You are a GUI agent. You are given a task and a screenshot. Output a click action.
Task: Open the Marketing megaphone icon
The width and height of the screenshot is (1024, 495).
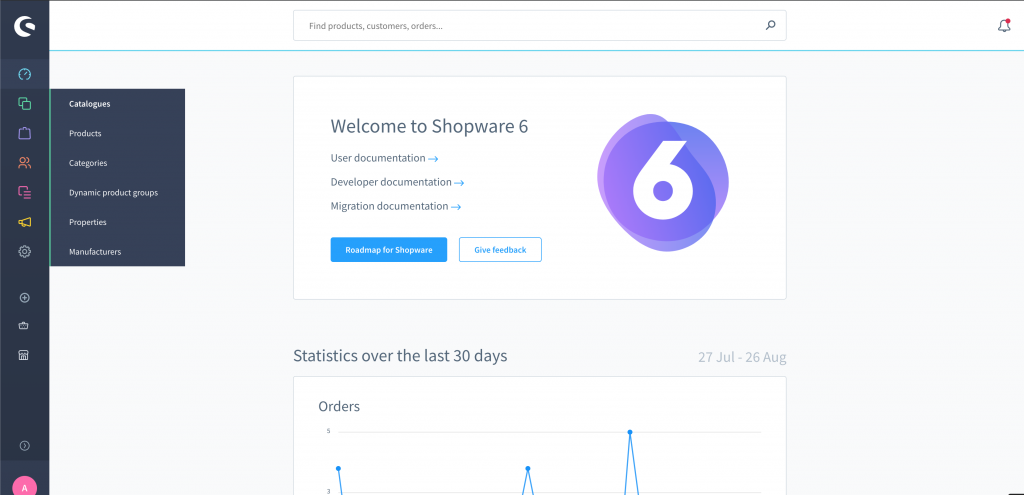25,222
